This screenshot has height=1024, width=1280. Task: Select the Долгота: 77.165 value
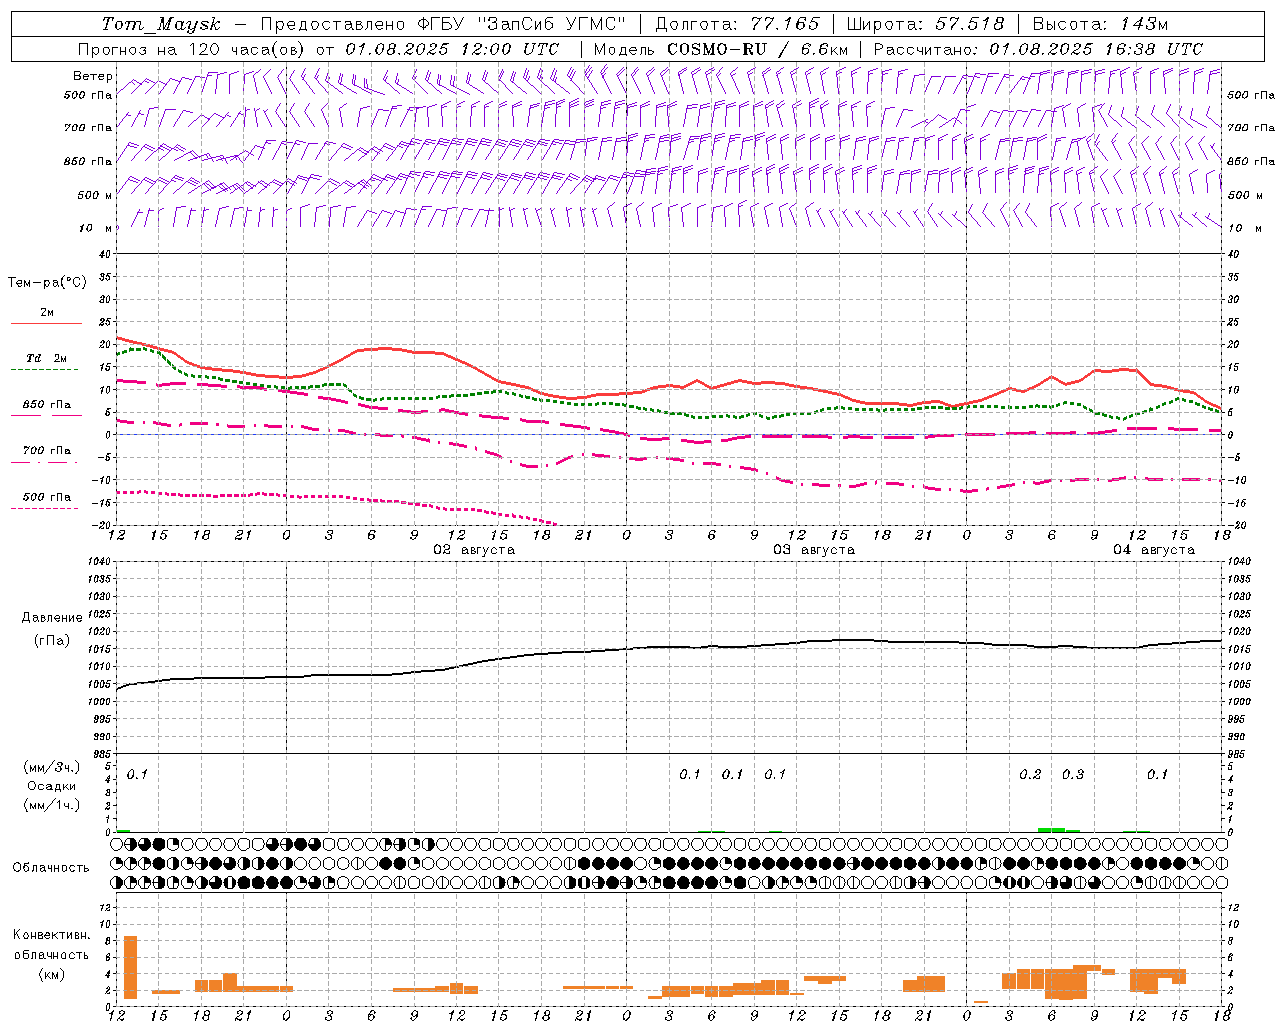[737, 24]
